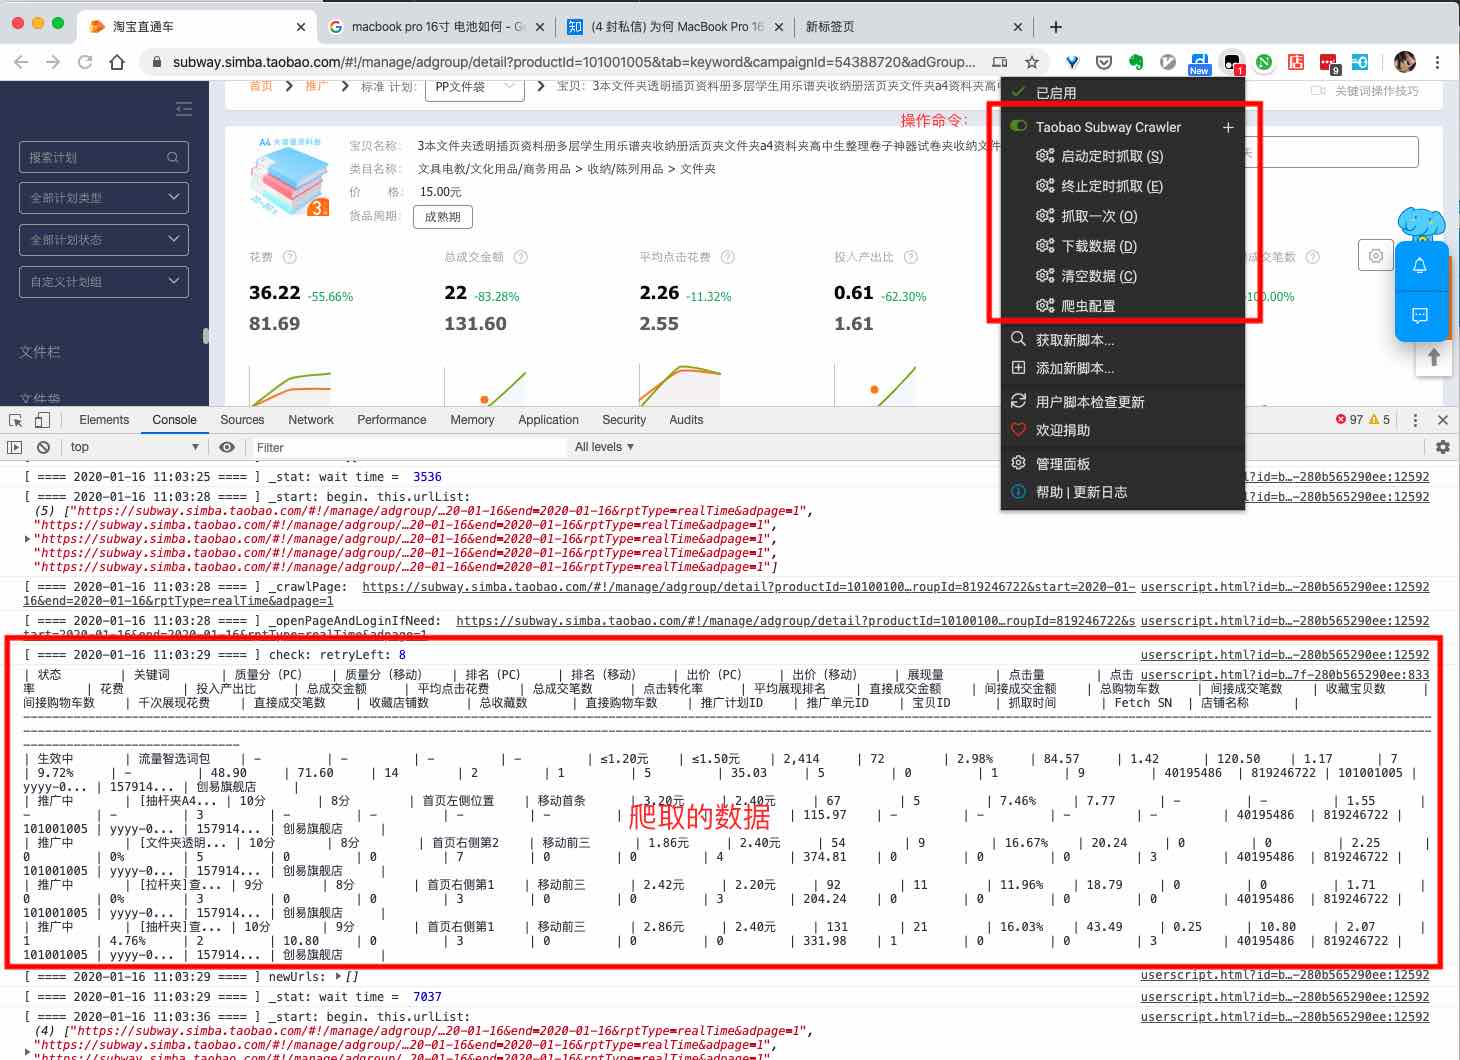
Task: Open console settings gear icon
Action: [x=1443, y=447]
